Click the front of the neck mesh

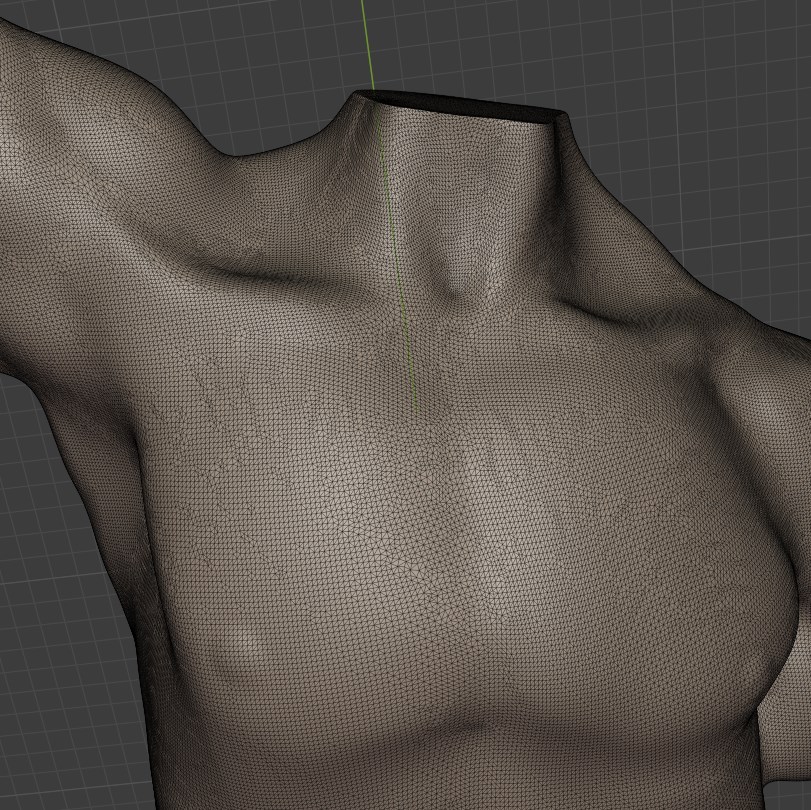point(455,200)
